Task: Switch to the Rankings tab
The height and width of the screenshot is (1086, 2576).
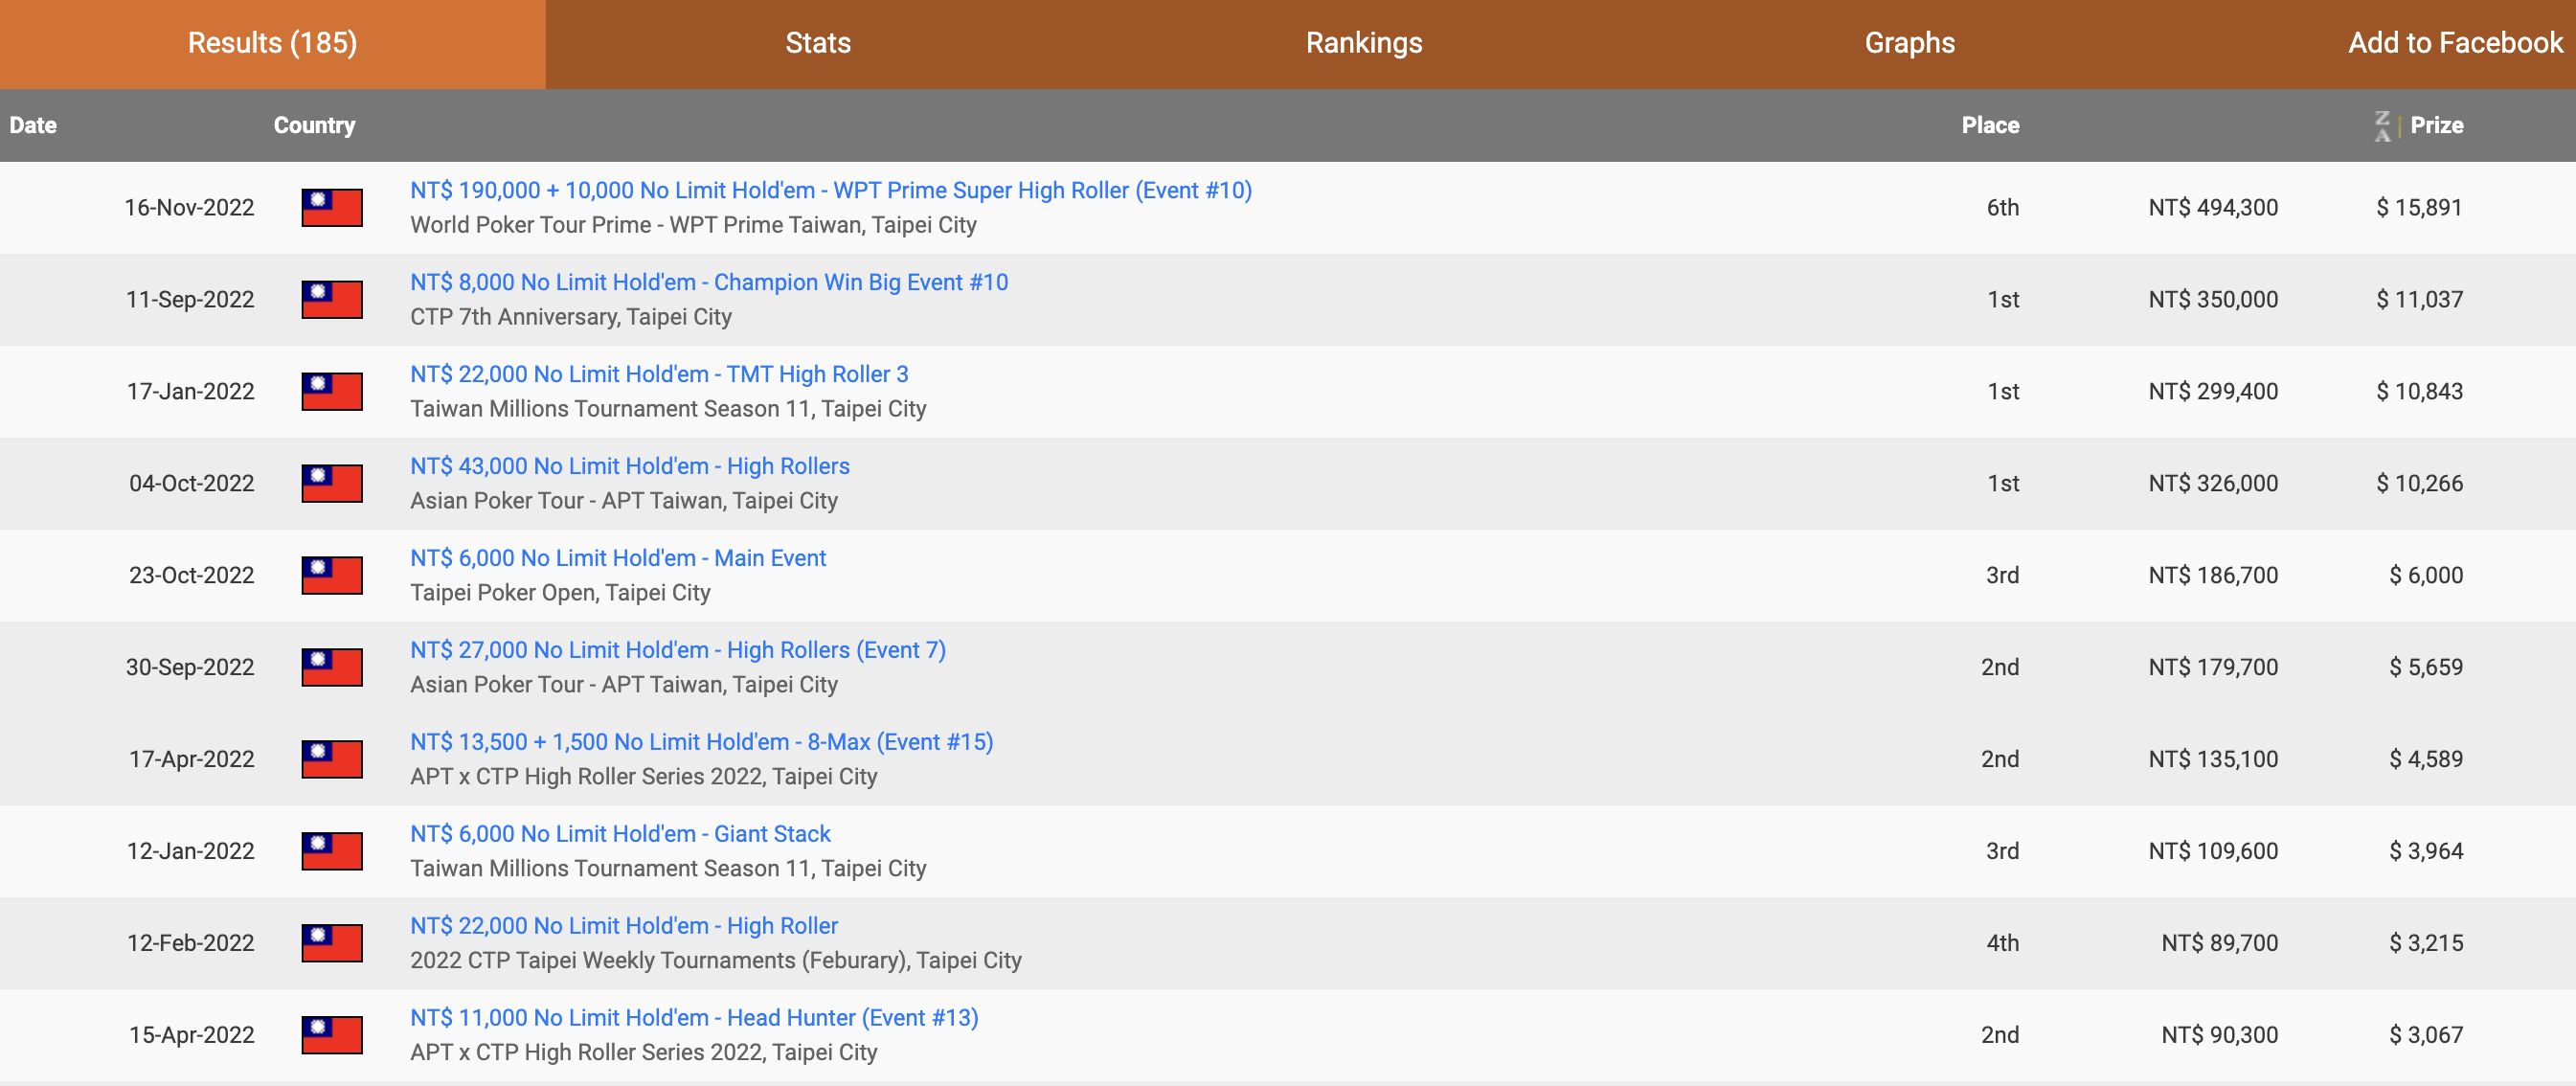Action: (1363, 43)
